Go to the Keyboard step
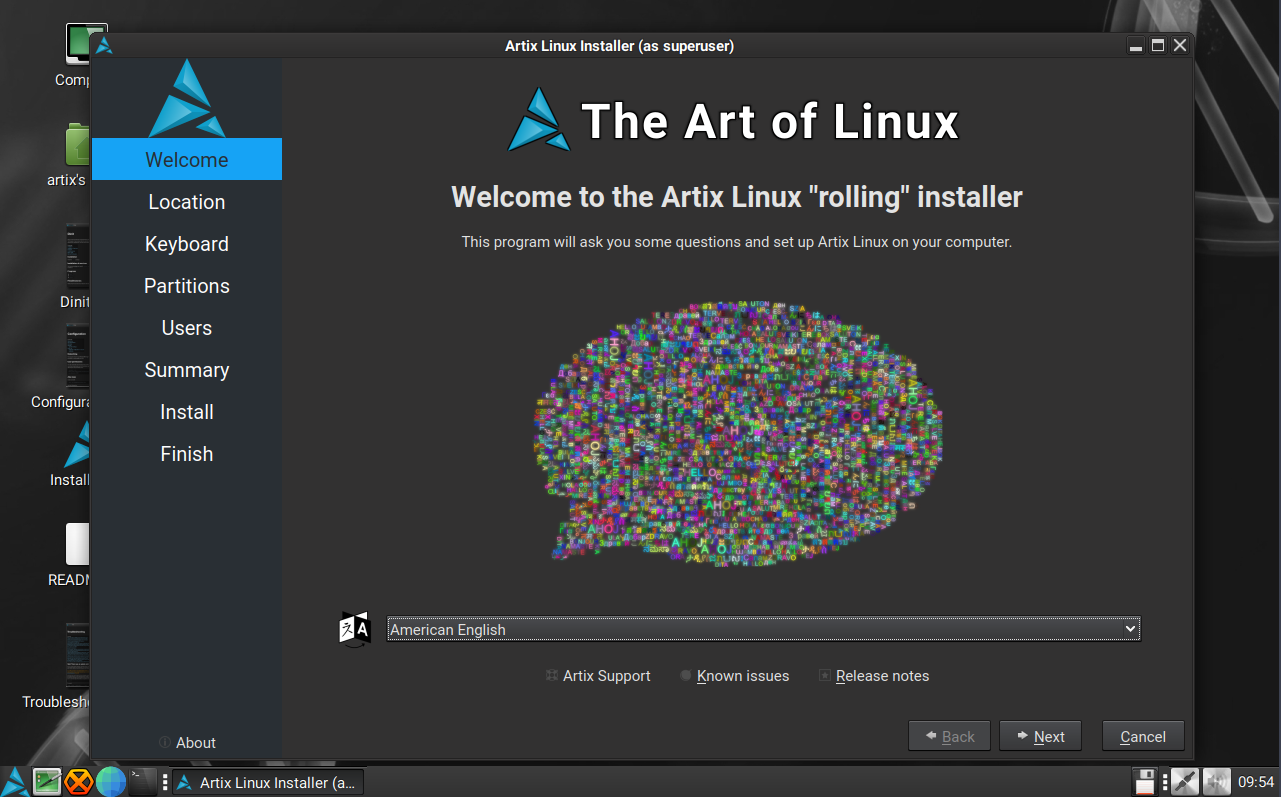 186,244
